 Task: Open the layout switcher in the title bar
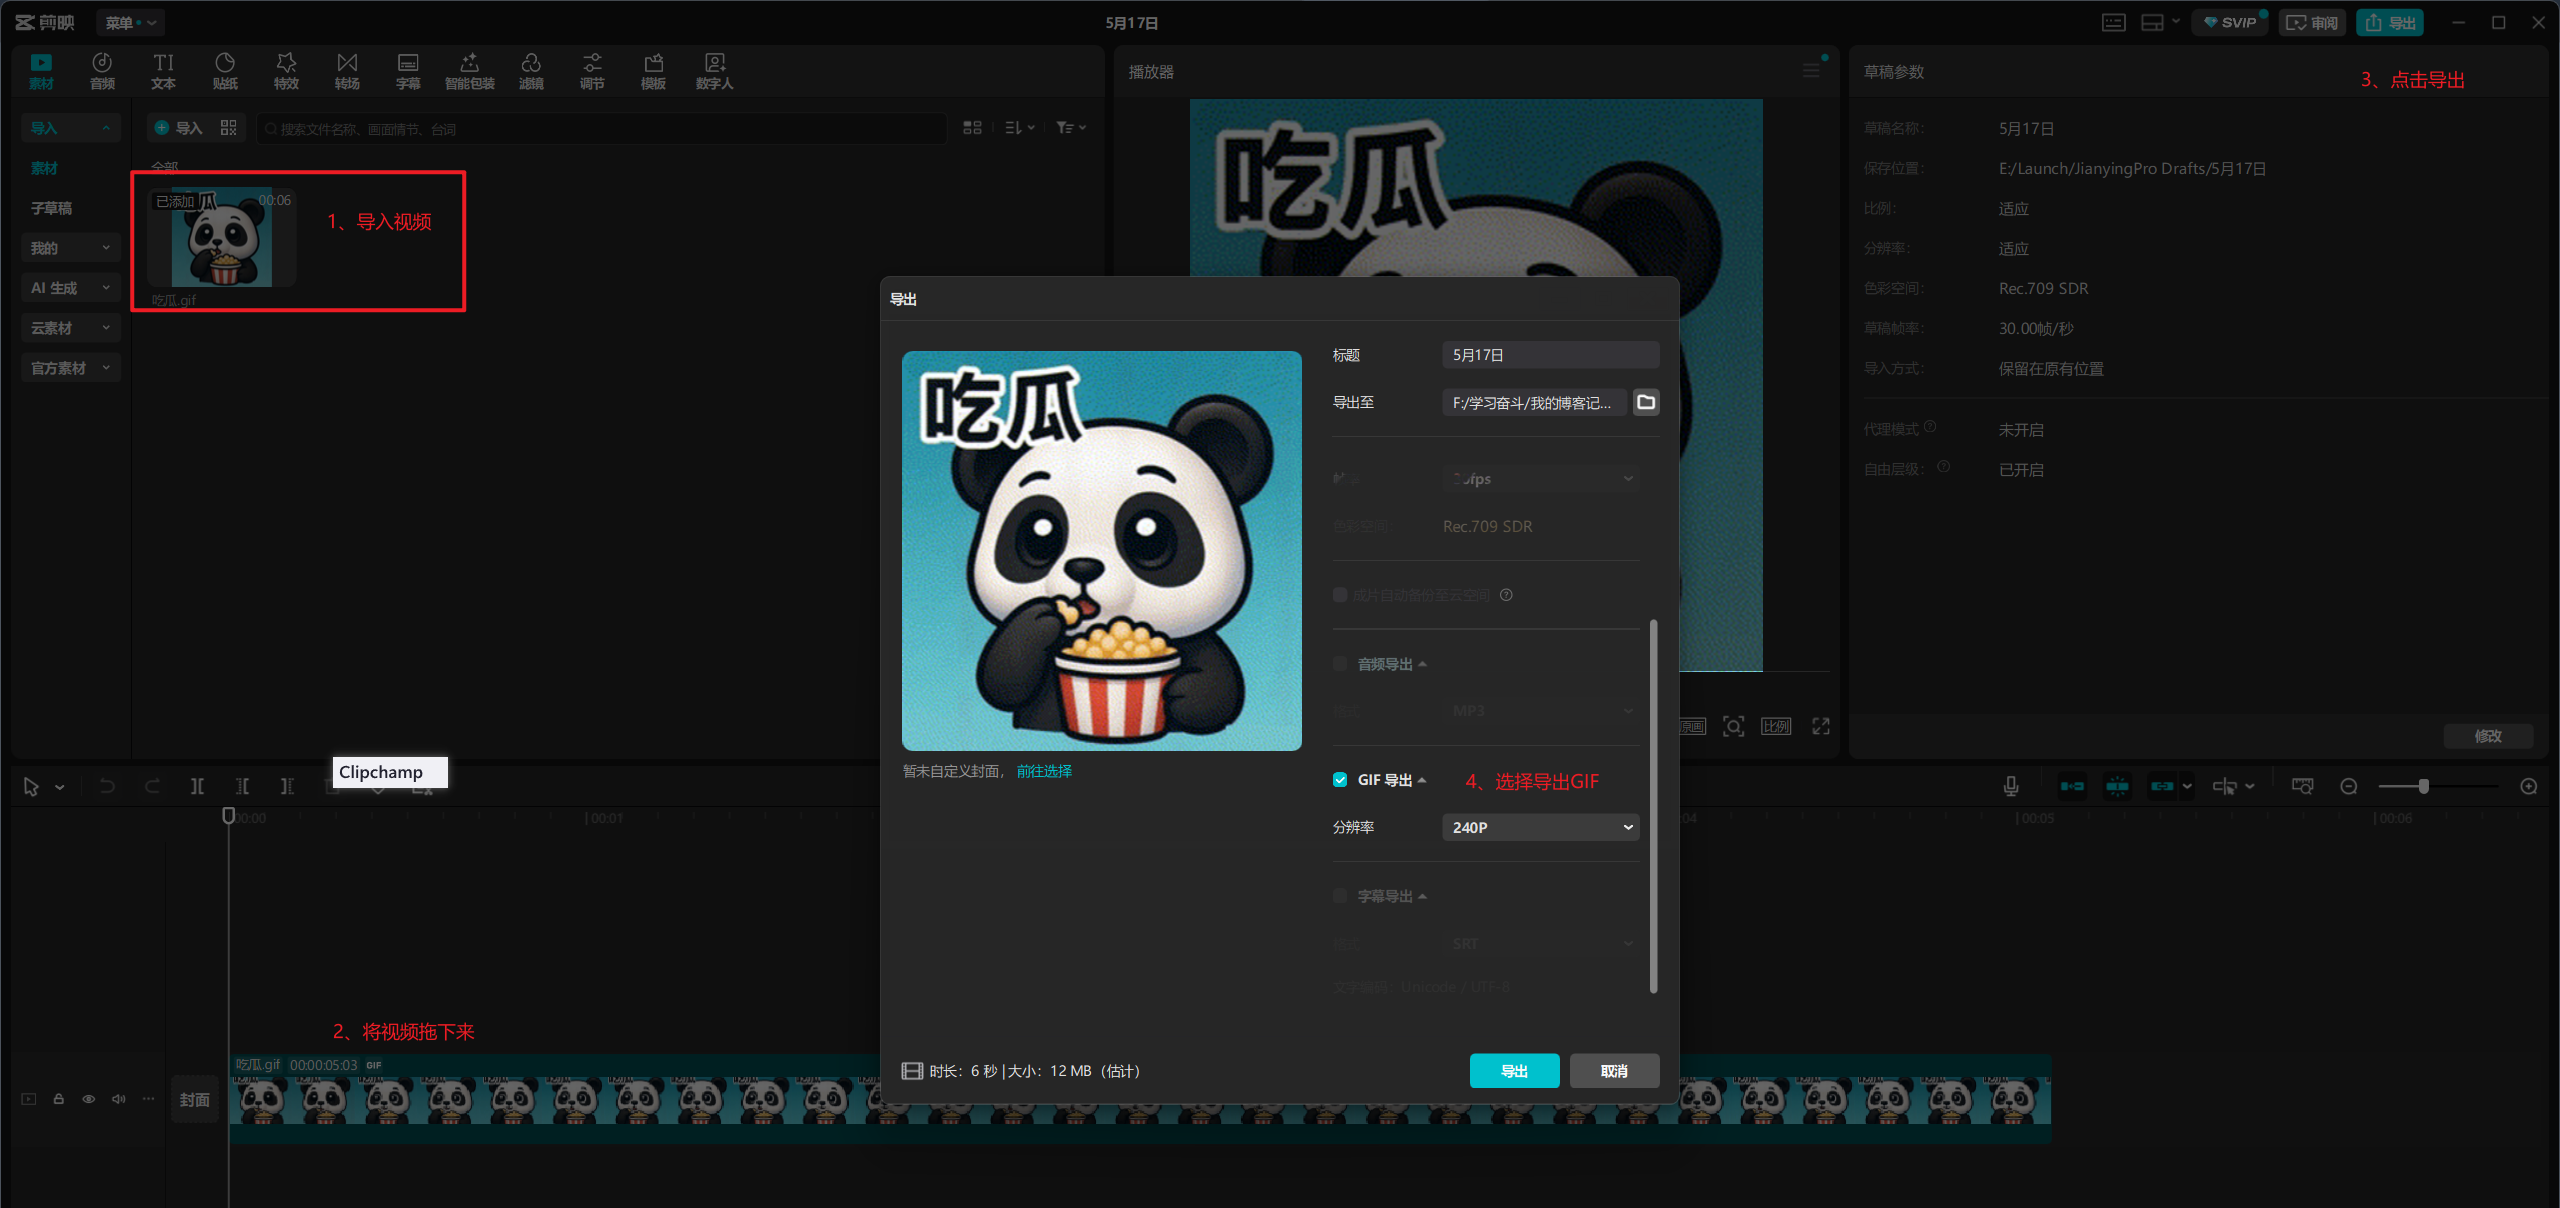point(2160,22)
